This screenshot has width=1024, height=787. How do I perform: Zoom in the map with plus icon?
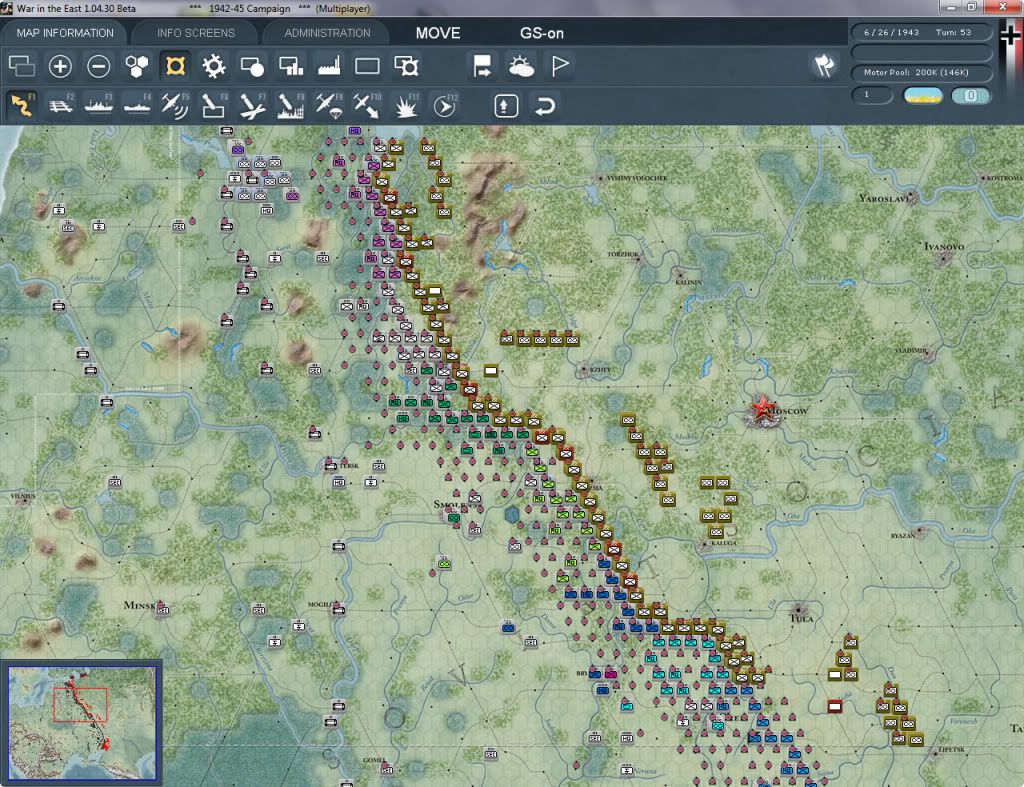click(x=60, y=66)
